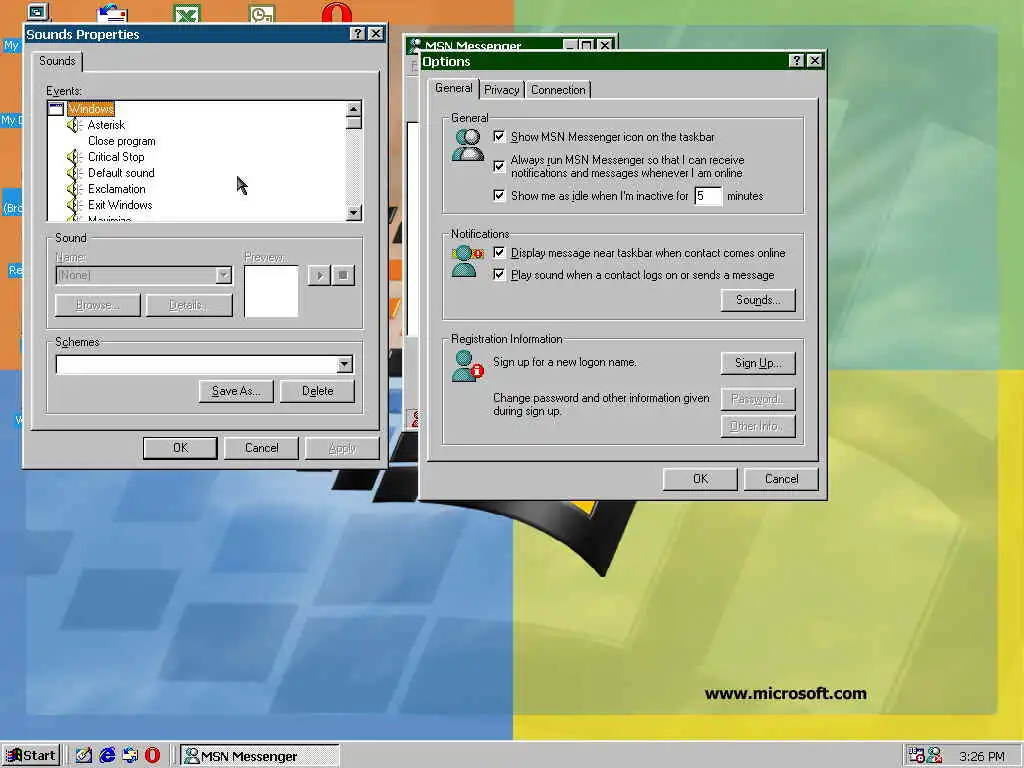Click Cancel in Sounds Properties
This screenshot has height=768, width=1024.
coord(261,448)
